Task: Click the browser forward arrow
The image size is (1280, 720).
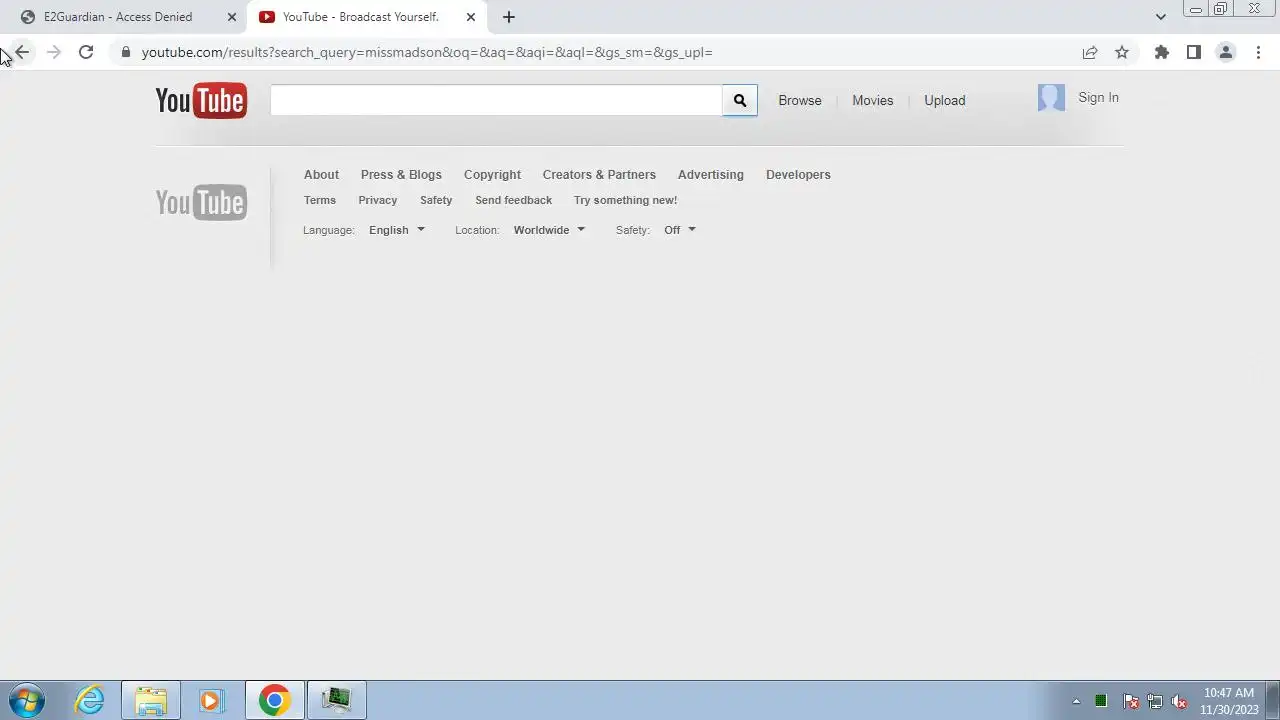Action: pyautogui.click(x=54, y=52)
